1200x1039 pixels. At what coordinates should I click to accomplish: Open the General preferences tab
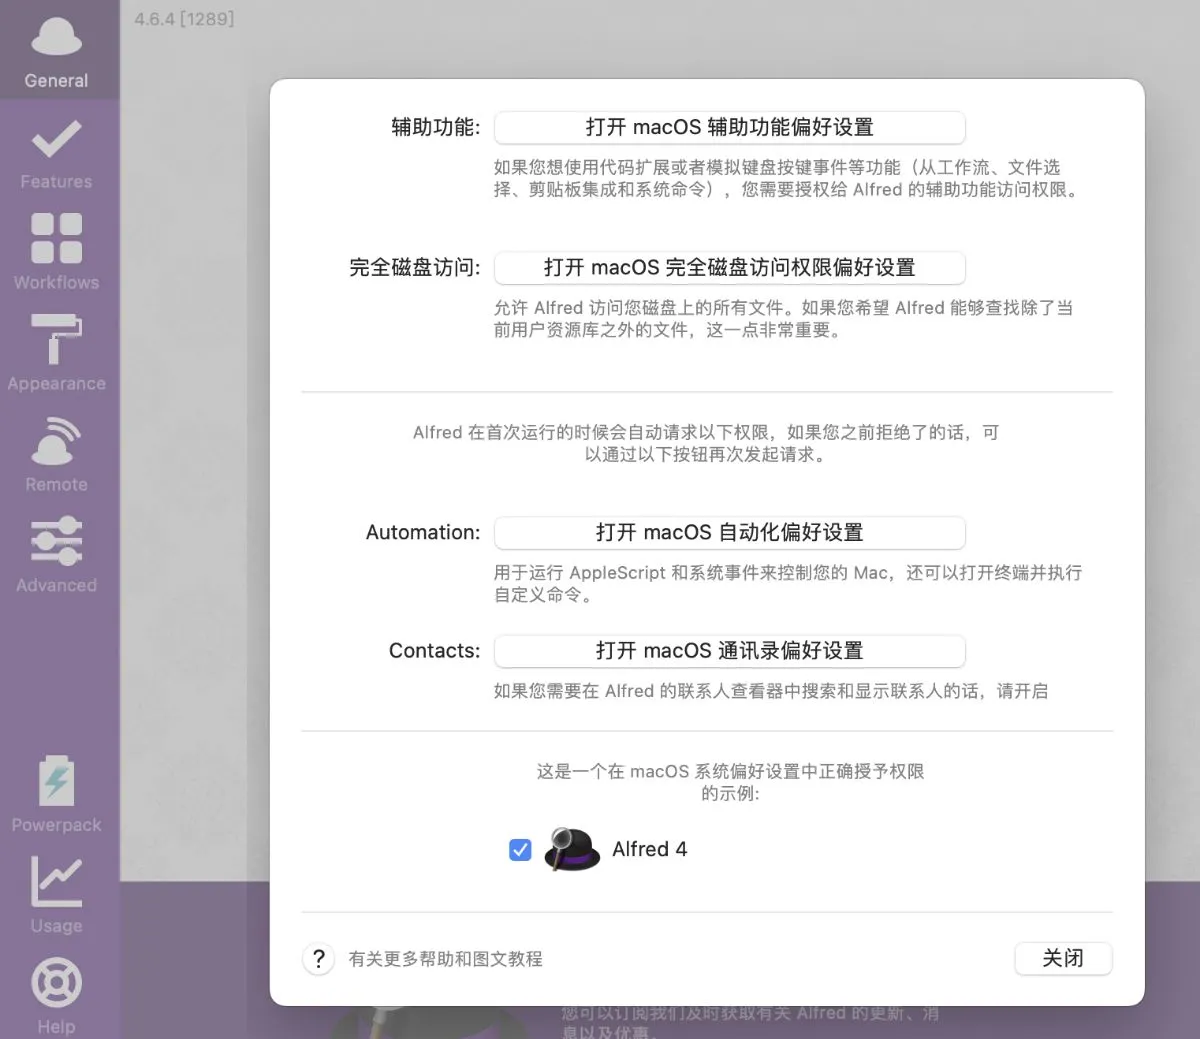[57, 52]
